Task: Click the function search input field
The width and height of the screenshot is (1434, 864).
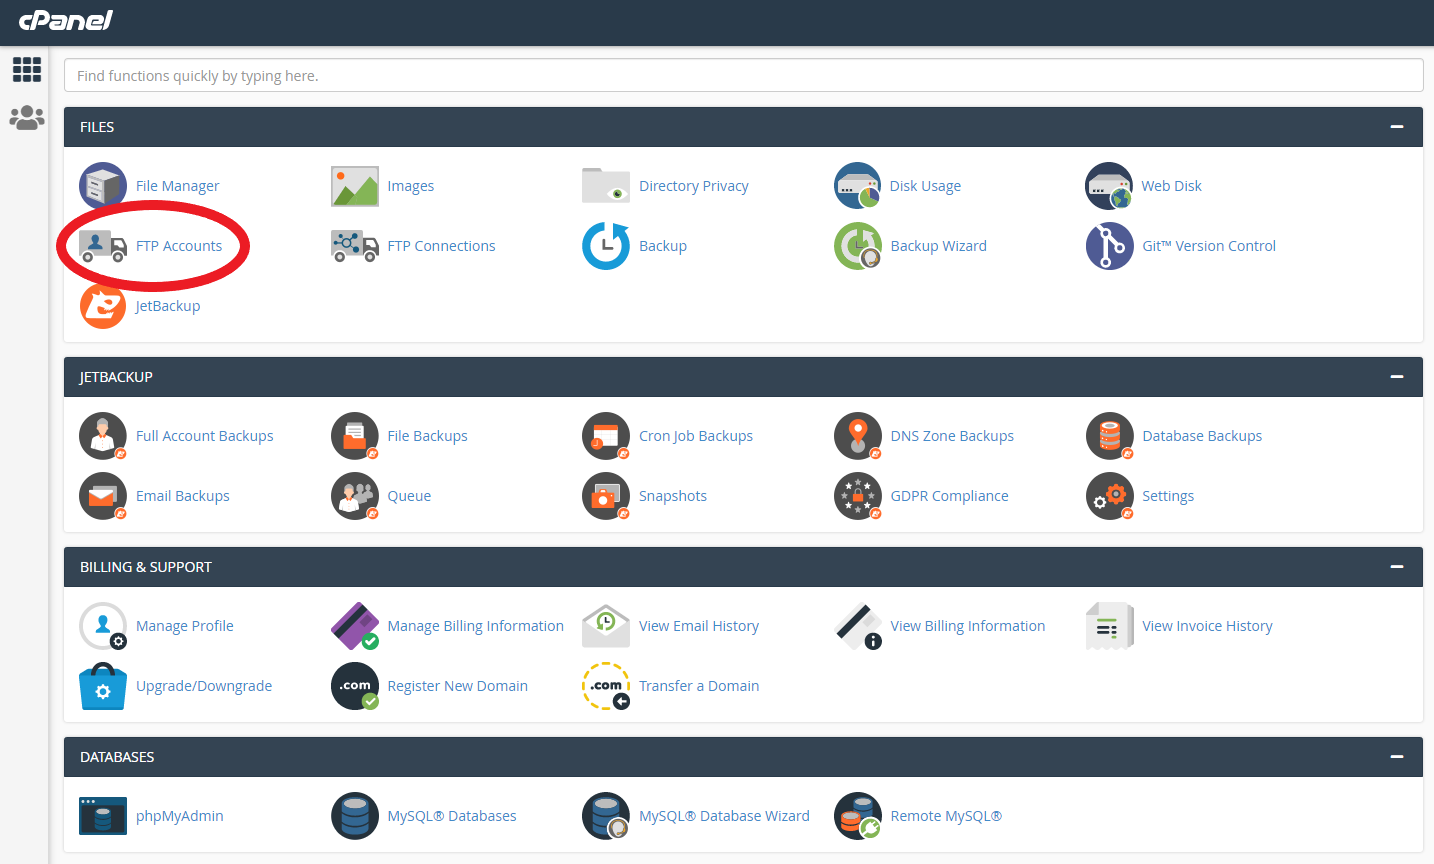Action: [x=743, y=74]
